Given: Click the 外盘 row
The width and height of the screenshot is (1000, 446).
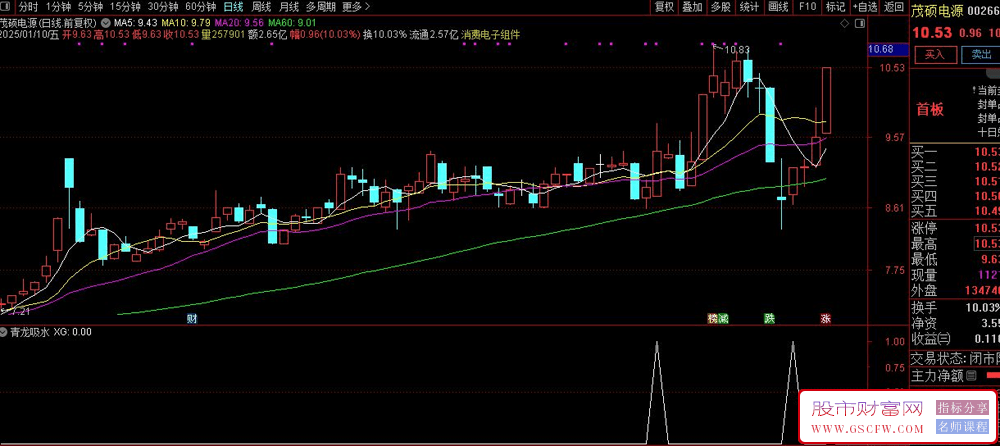Looking at the screenshot, I should (x=955, y=290).
